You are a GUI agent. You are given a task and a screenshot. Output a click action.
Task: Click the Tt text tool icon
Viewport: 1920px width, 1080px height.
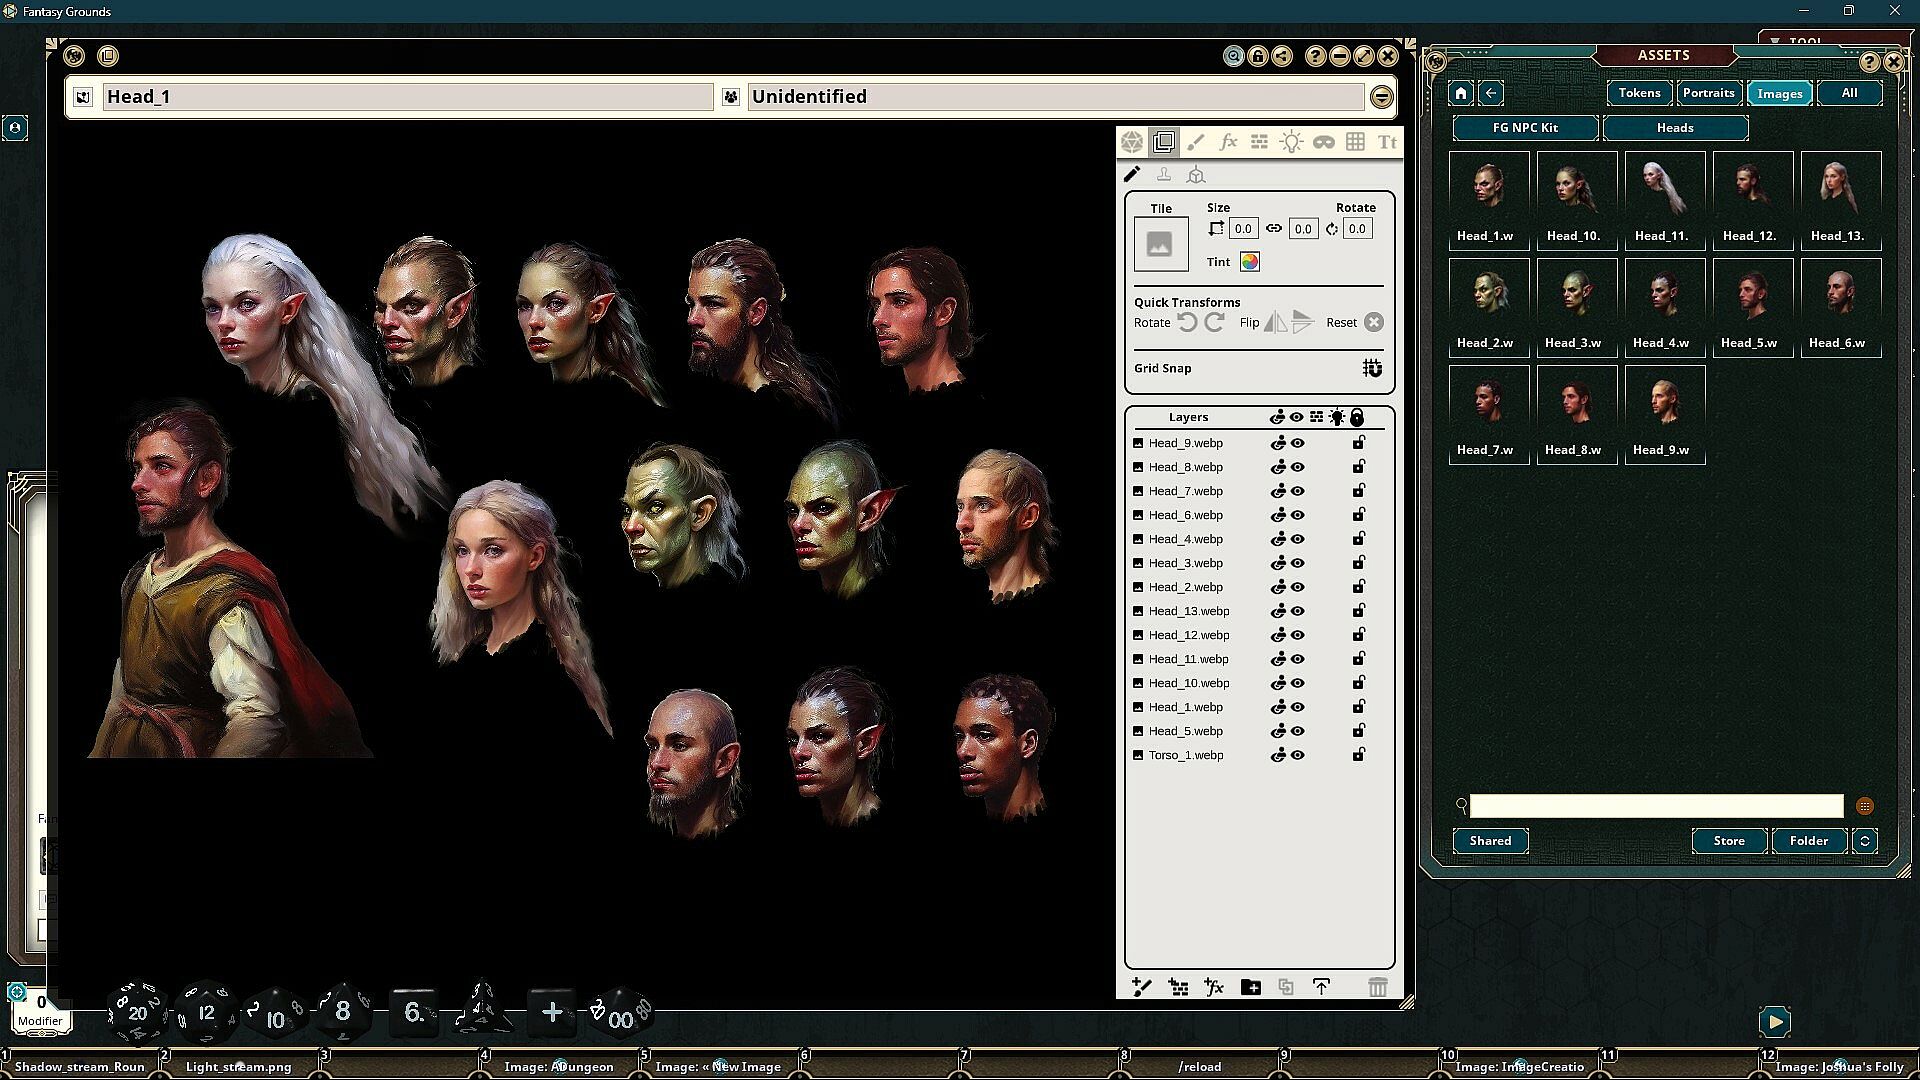tap(1387, 142)
